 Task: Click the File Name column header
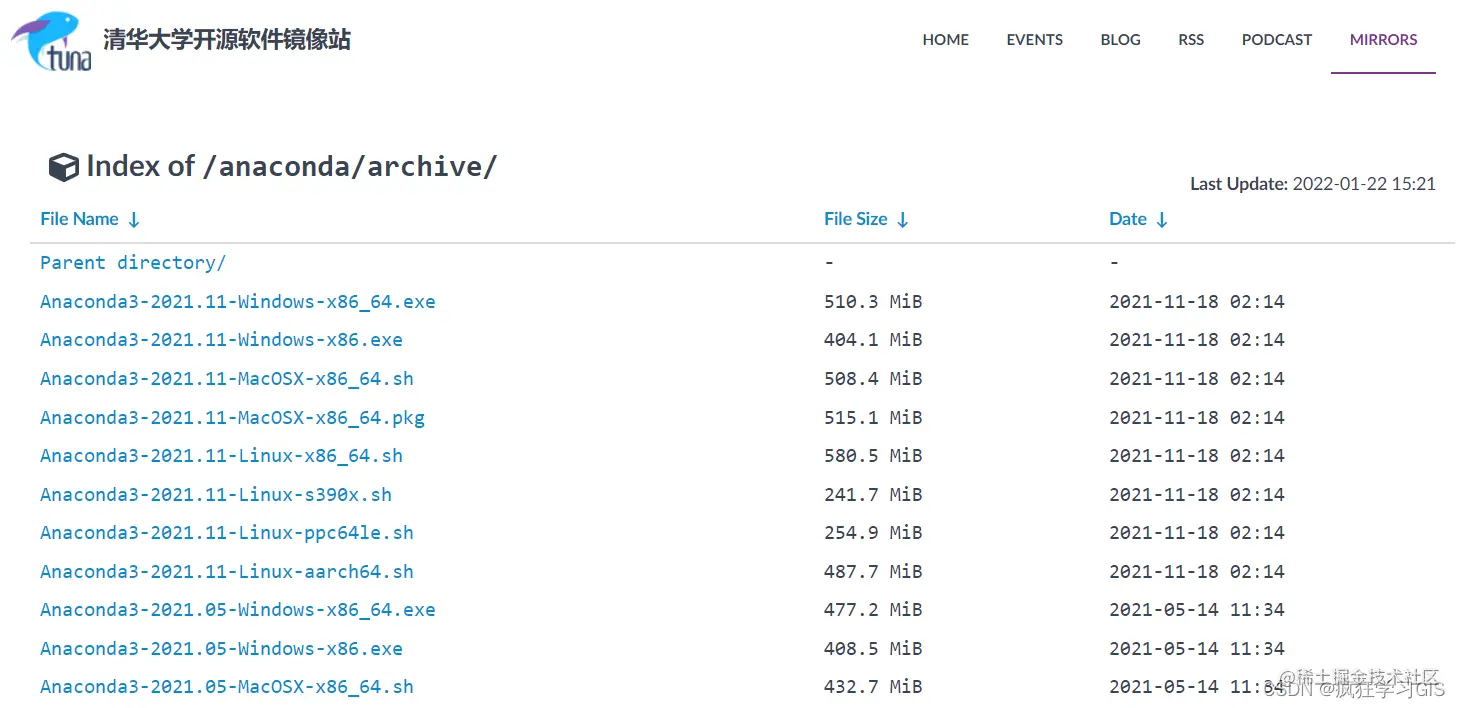(79, 219)
